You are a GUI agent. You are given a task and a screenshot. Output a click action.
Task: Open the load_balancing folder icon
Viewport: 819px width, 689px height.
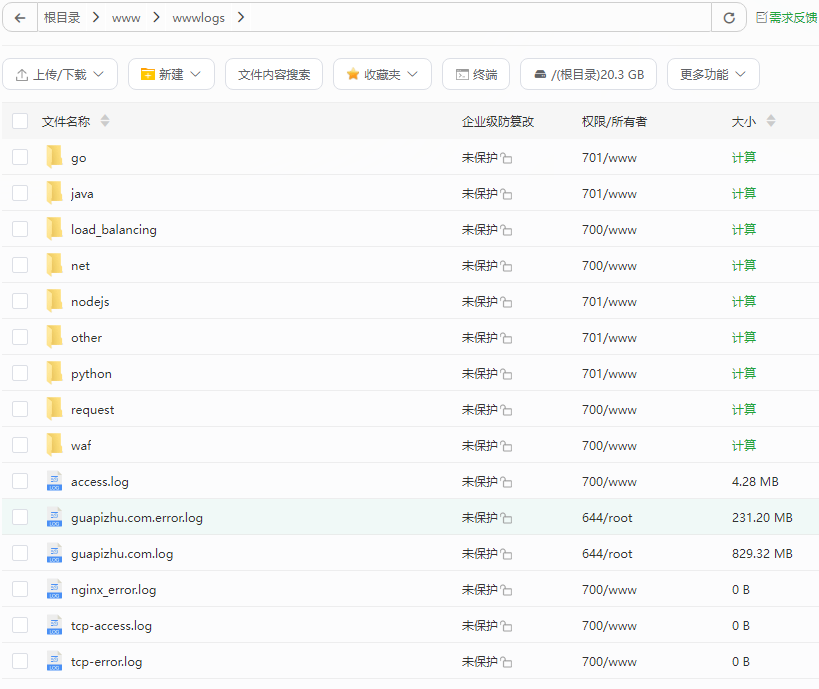click(x=54, y=229)
